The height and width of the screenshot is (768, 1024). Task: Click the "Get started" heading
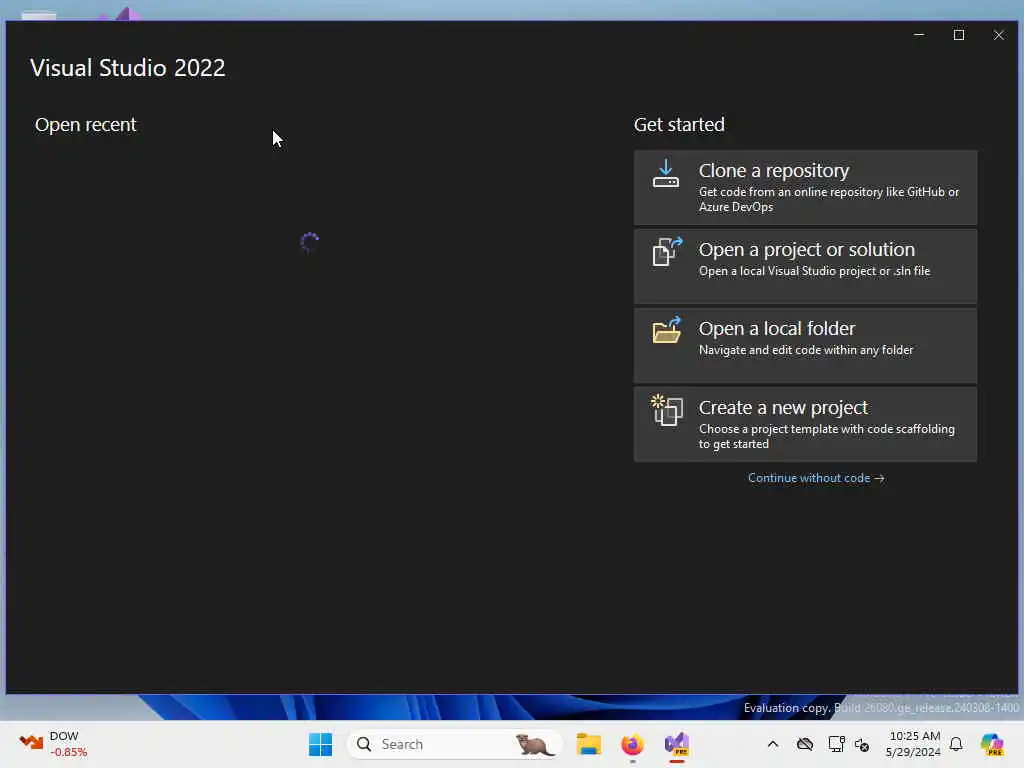coord(679,125)
